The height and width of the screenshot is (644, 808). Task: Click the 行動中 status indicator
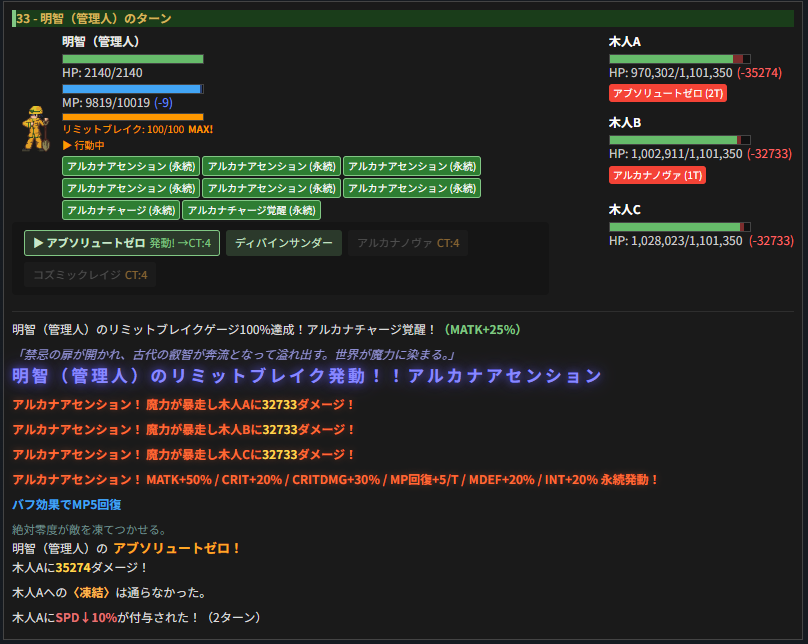(x=86, y=145)
